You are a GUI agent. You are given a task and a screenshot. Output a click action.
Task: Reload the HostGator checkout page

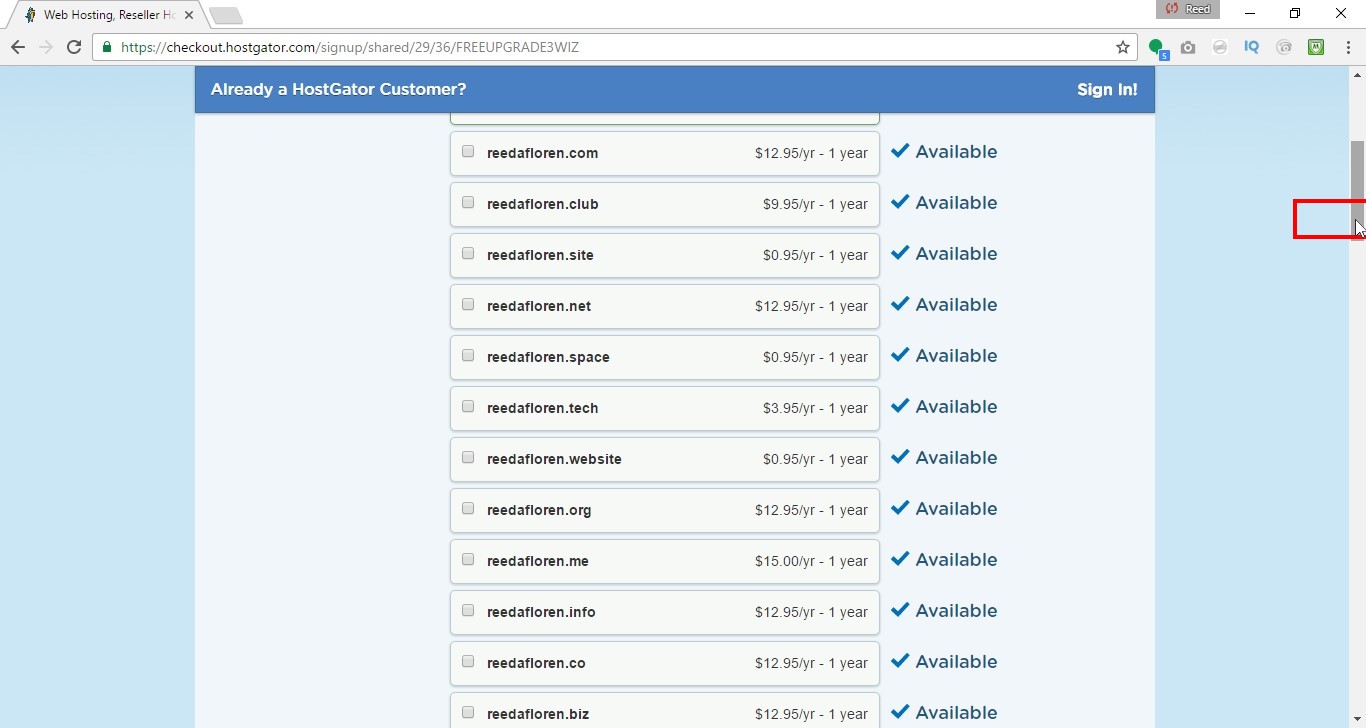point(74,47)
